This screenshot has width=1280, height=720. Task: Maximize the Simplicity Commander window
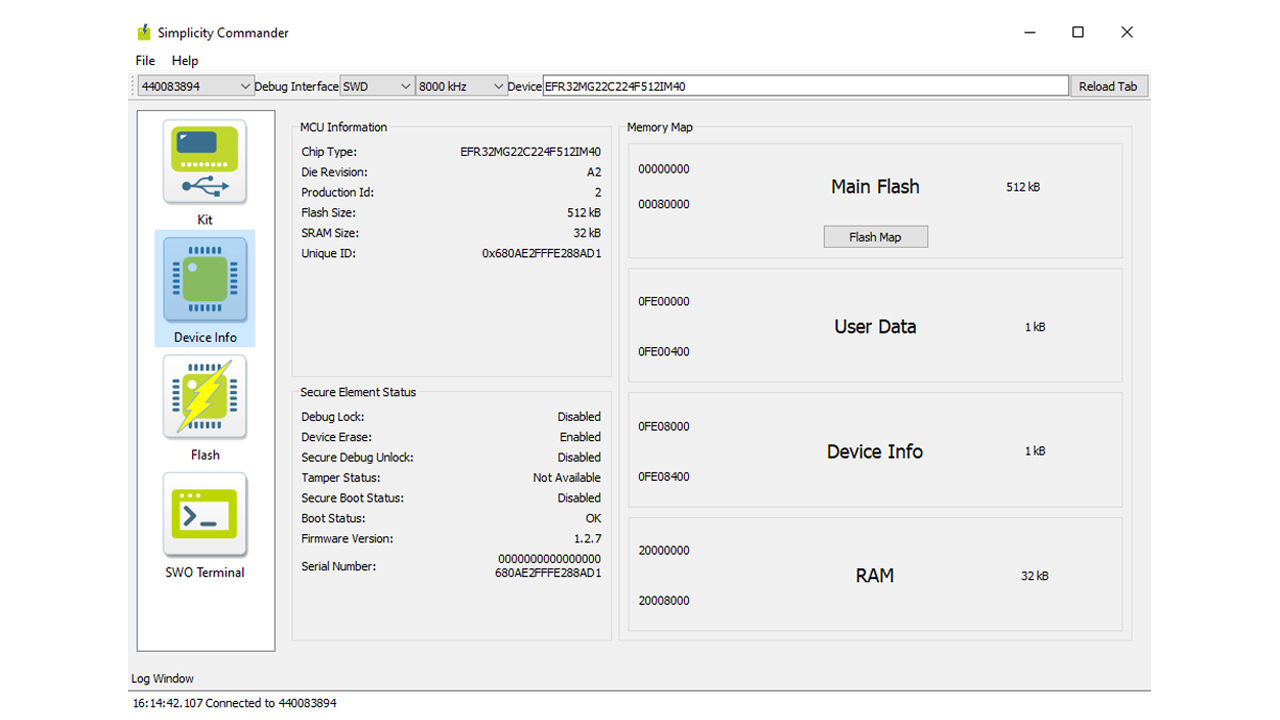(1078, 32)
